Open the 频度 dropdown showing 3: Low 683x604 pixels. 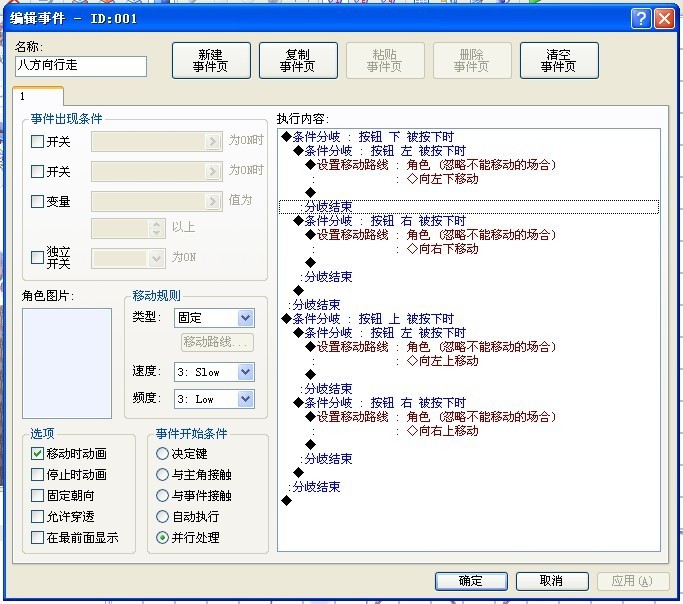coord(214,399)
